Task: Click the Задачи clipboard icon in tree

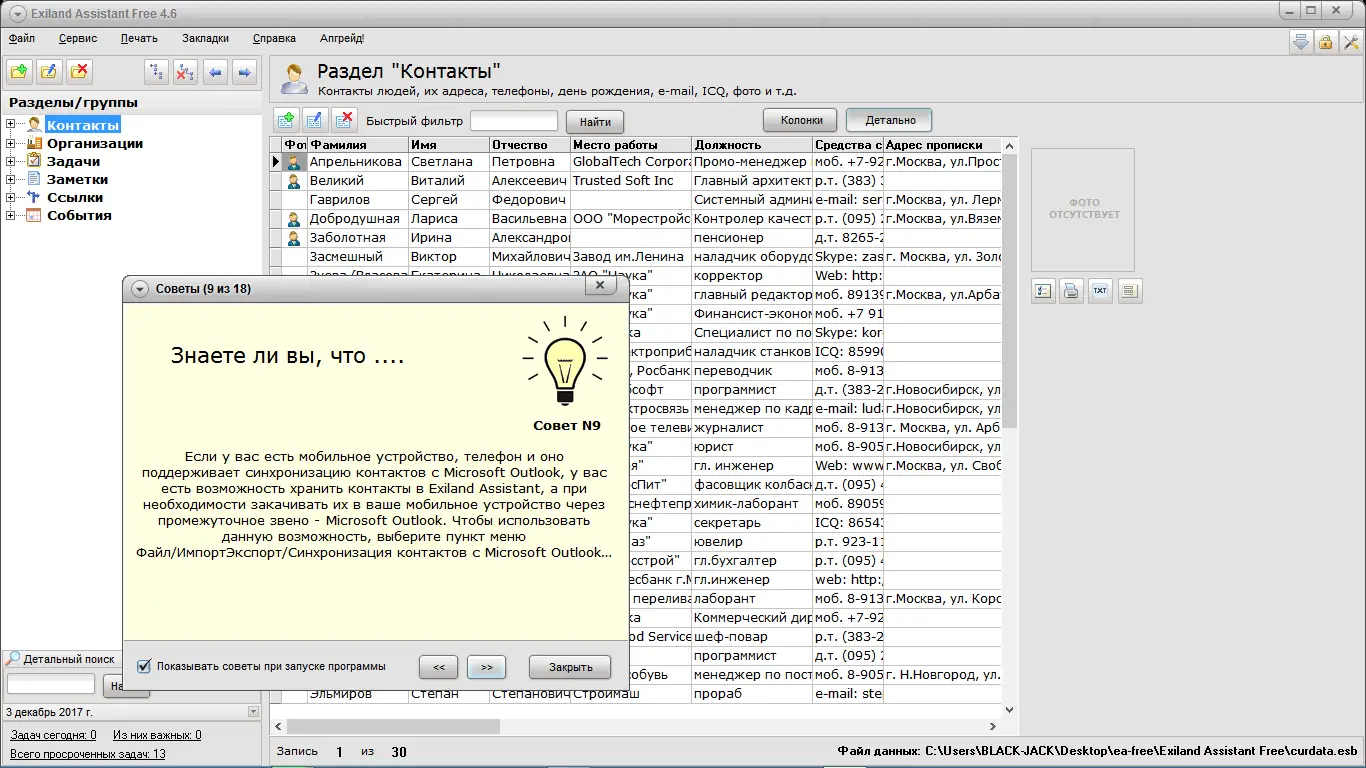Action: point(34,161)
